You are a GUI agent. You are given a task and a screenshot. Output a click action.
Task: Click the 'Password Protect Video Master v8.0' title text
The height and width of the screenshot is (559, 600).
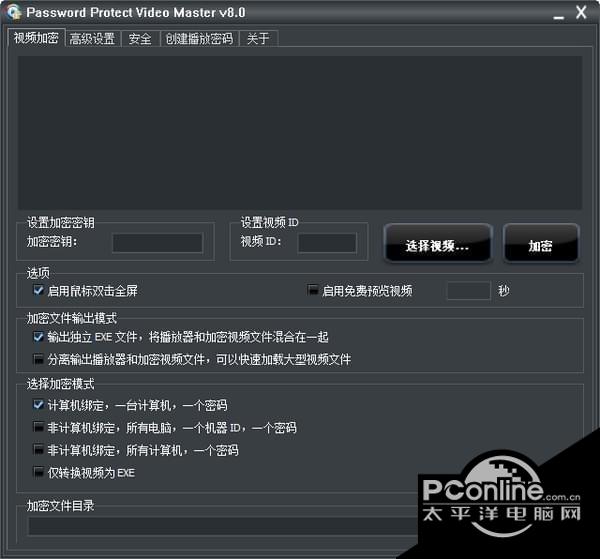pos(136,13)
